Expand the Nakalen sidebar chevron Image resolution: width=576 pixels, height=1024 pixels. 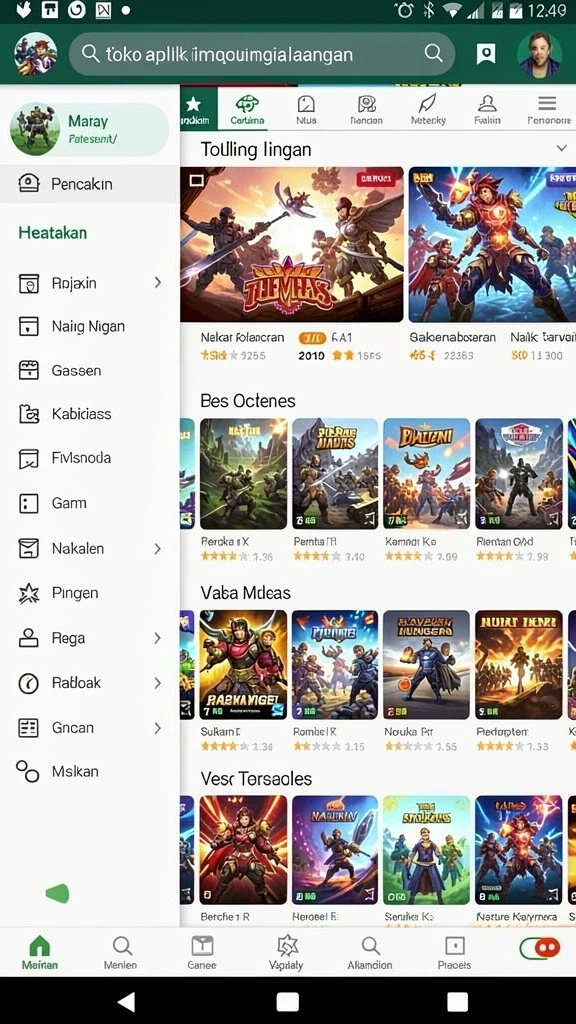click(157, 549)
